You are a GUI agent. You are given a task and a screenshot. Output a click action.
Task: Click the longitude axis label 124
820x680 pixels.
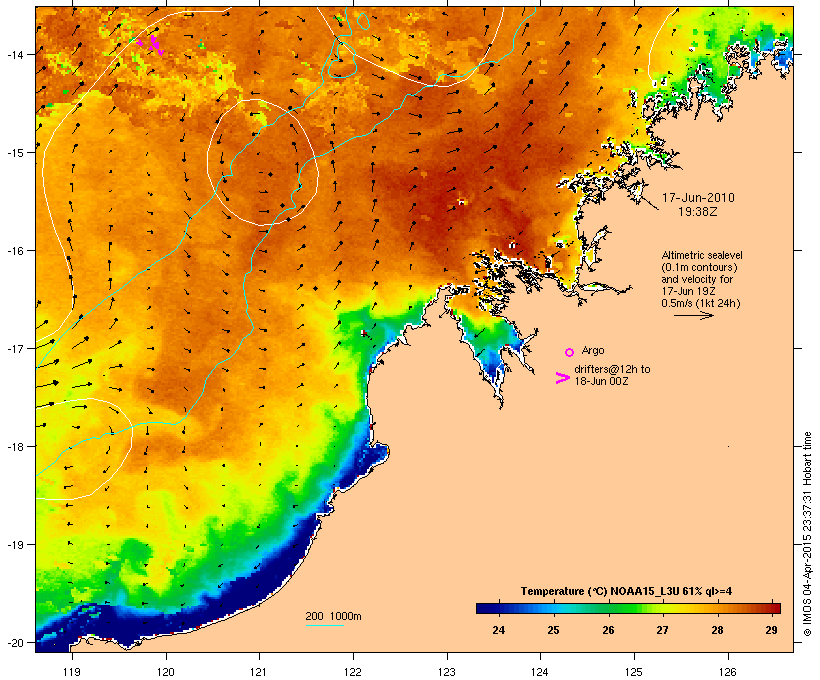pos(540,672)
